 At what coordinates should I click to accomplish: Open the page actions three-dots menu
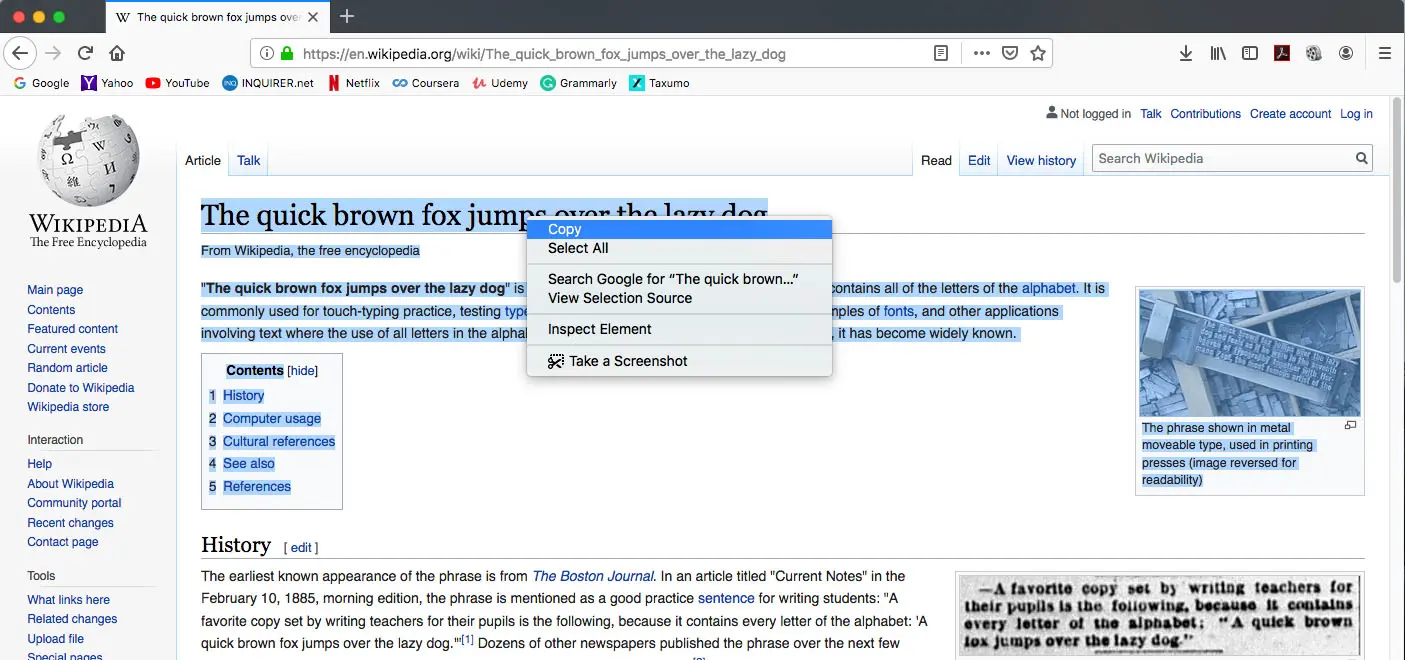pyautogui.click(x=982, y=54)
